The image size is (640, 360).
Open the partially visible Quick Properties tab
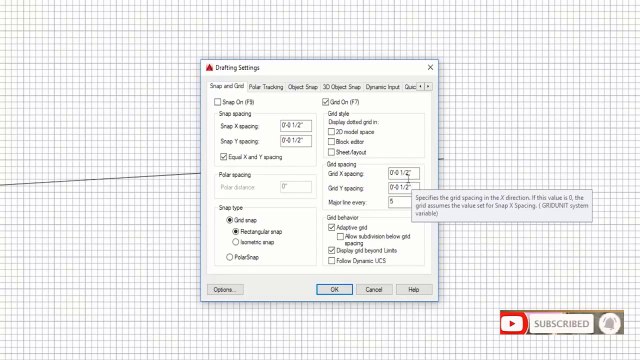(x=410, y=87)
